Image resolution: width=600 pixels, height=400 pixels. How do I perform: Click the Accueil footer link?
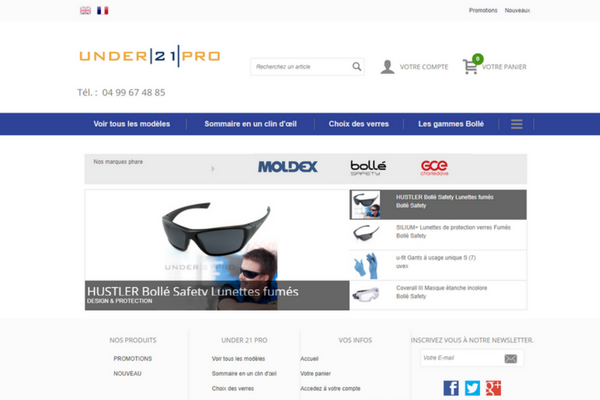point(309,359)
